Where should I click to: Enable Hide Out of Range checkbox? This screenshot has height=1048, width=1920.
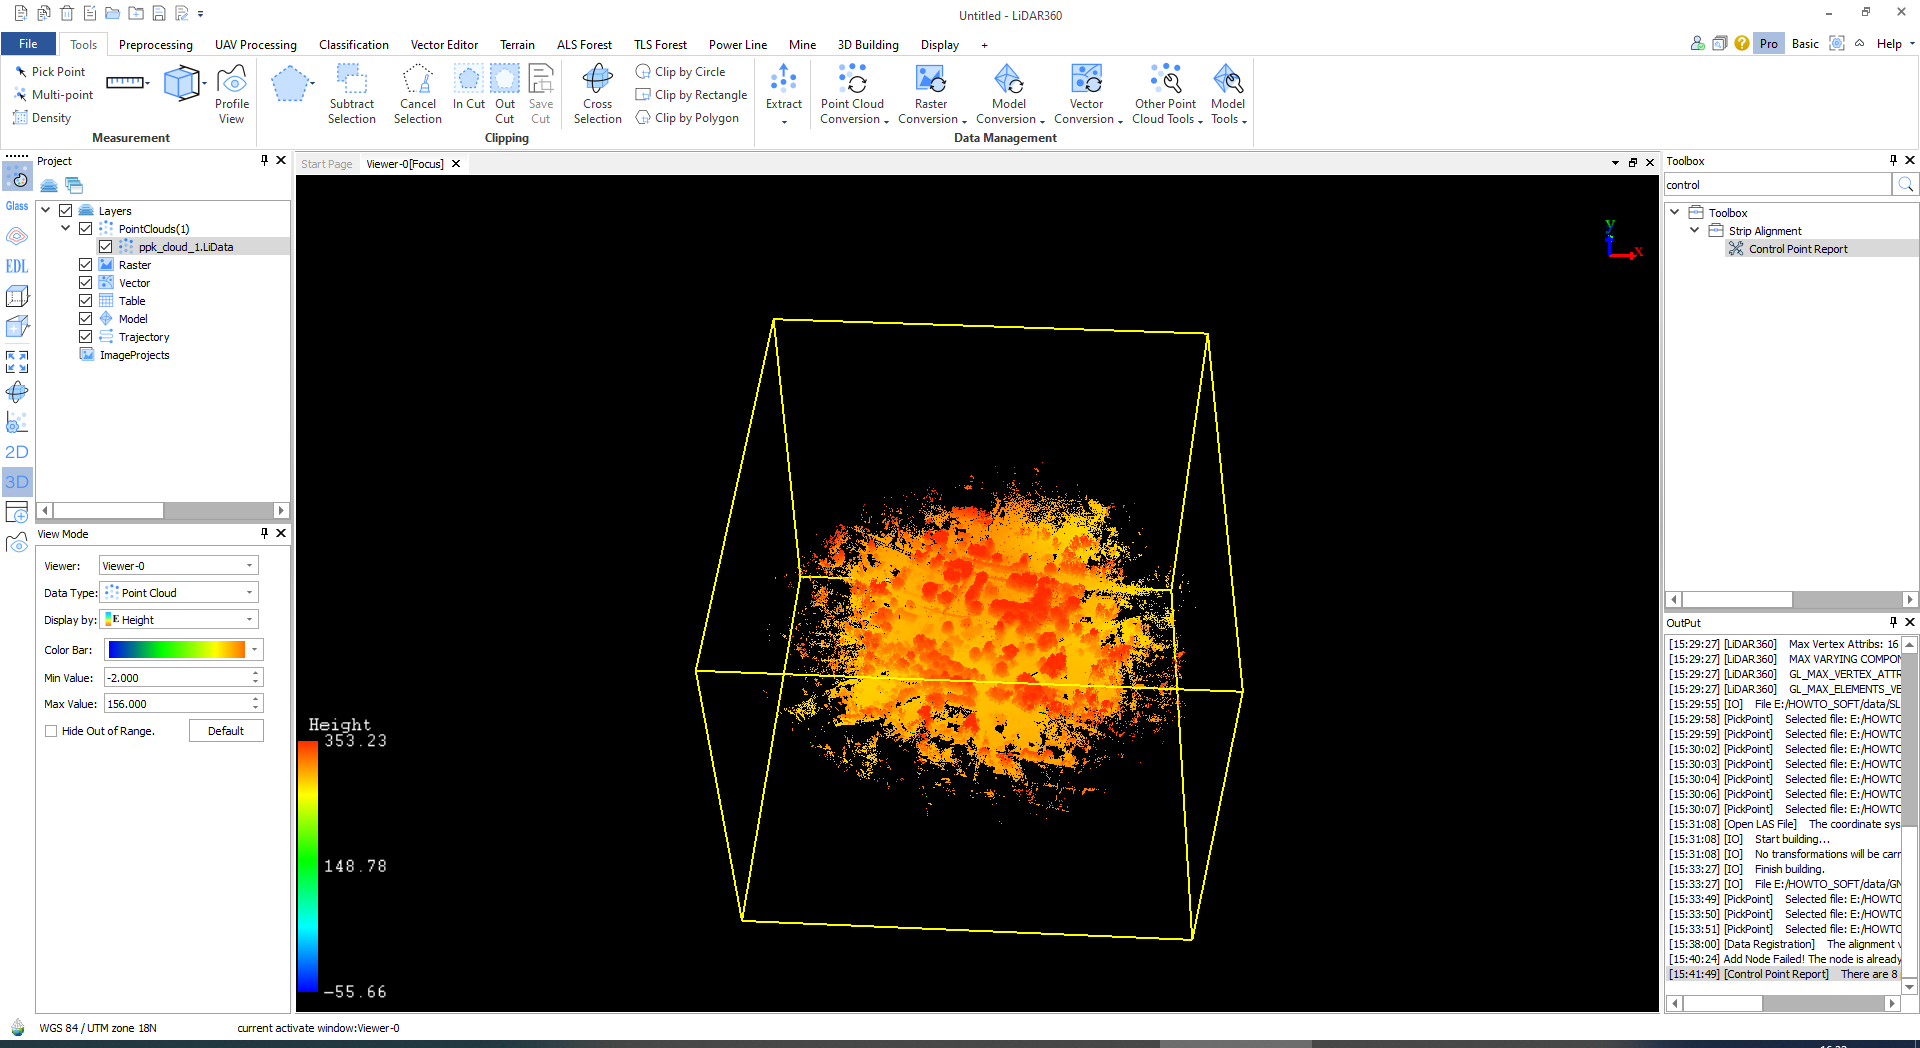pyautogui.click(x=51, y=731)
